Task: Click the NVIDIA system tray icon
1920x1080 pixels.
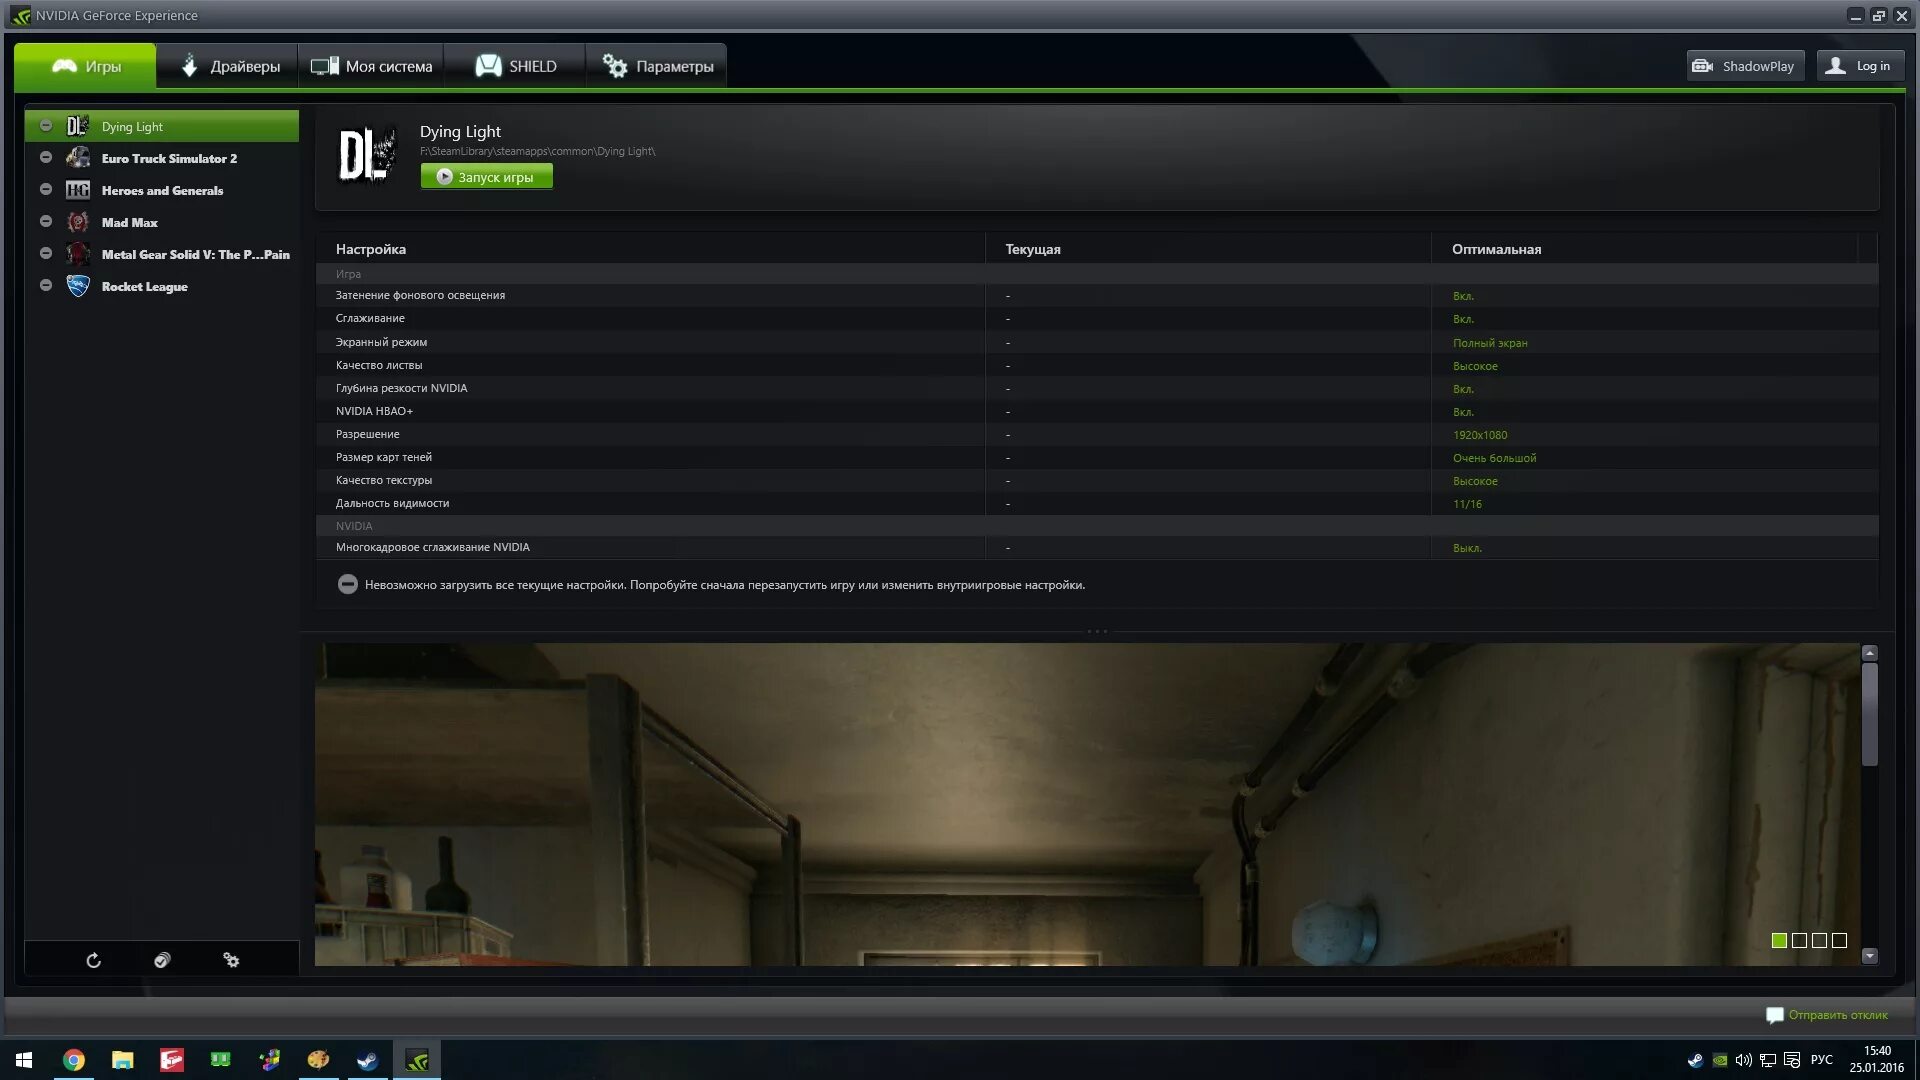Action: point(1719,1060)
